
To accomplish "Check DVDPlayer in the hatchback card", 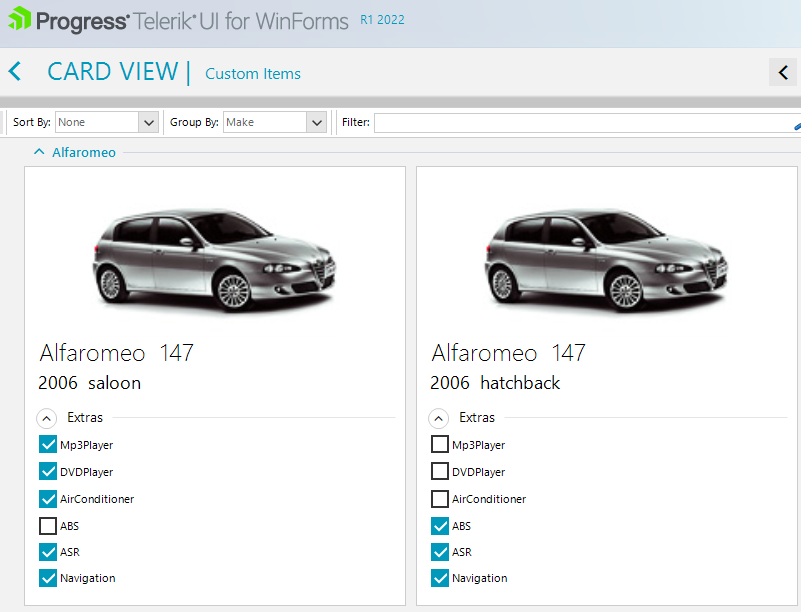I will [x=440, y=471].
